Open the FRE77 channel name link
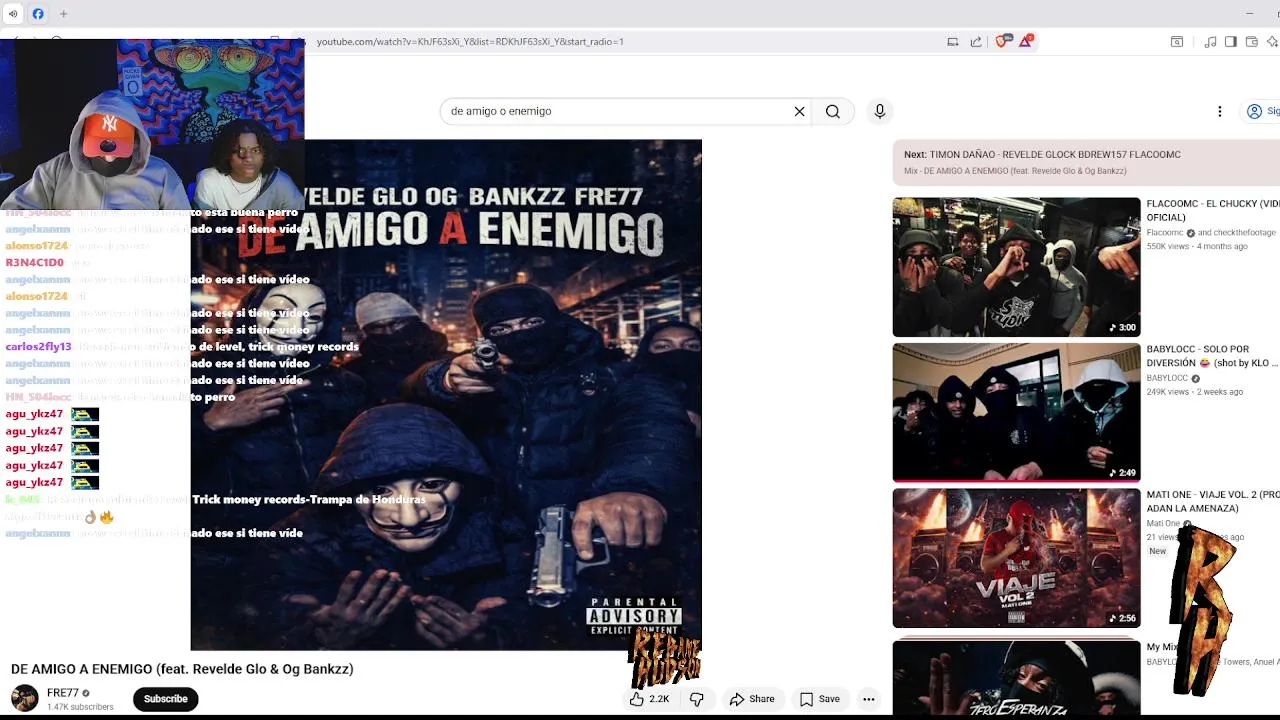The width and height of the screenshot is (1280, 720). (62, 693)
